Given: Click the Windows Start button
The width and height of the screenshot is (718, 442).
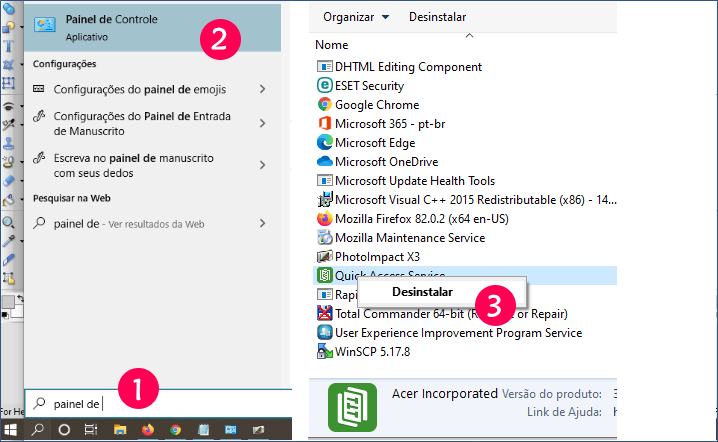Looking at the screenshot, I should (10, 430).
